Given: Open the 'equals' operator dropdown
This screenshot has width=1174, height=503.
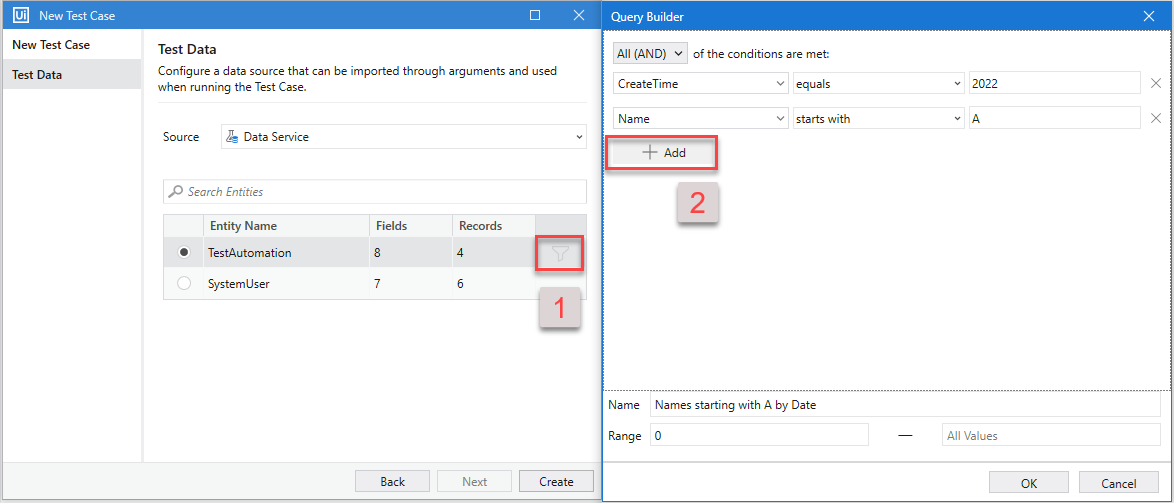Looking at the screenshot, I should point(877,84).
